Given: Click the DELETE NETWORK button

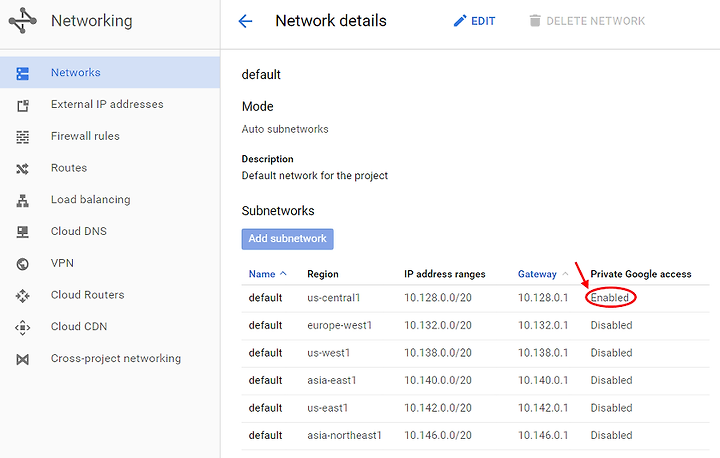Looking at the screenshot, I should click(587, 21).
